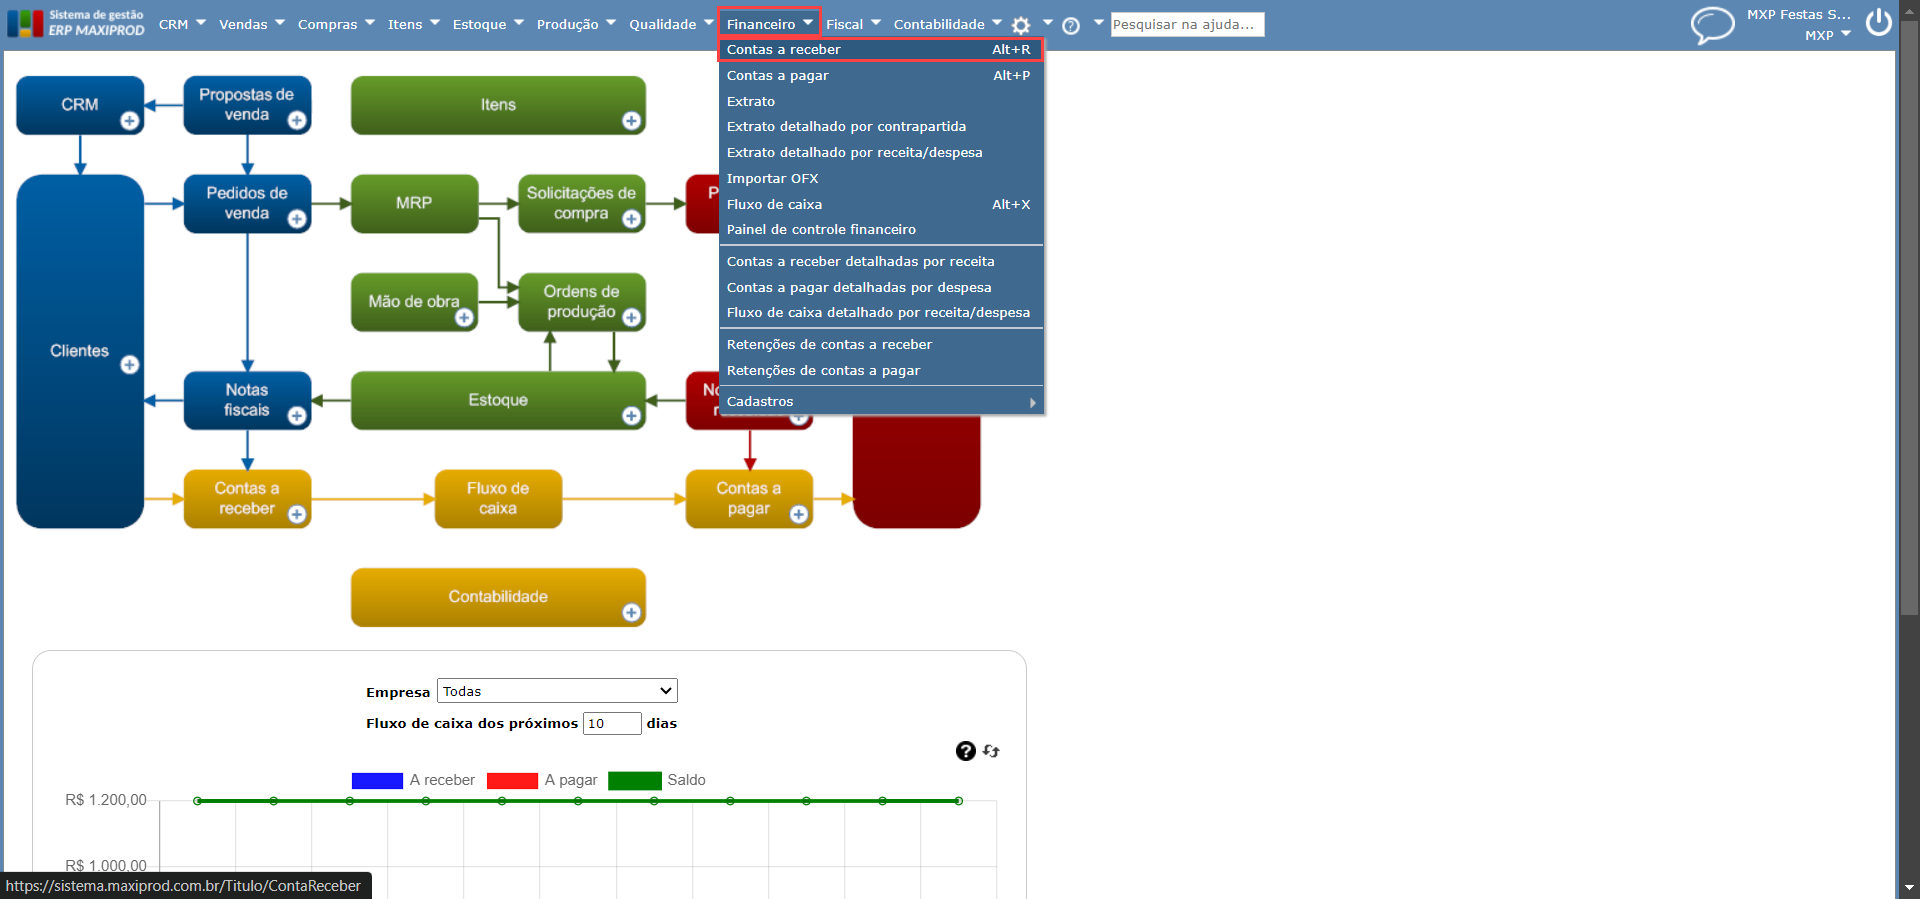Select Retenções de contas a receber
This screenshot has width=1920, height=899.
(880, 345)
